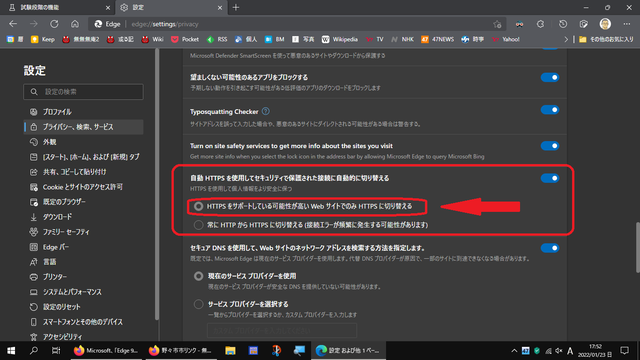The image size is (640, 360).
Task: Open Cookie とサイトのアクセス許可 section
Action: coord(83,187)
